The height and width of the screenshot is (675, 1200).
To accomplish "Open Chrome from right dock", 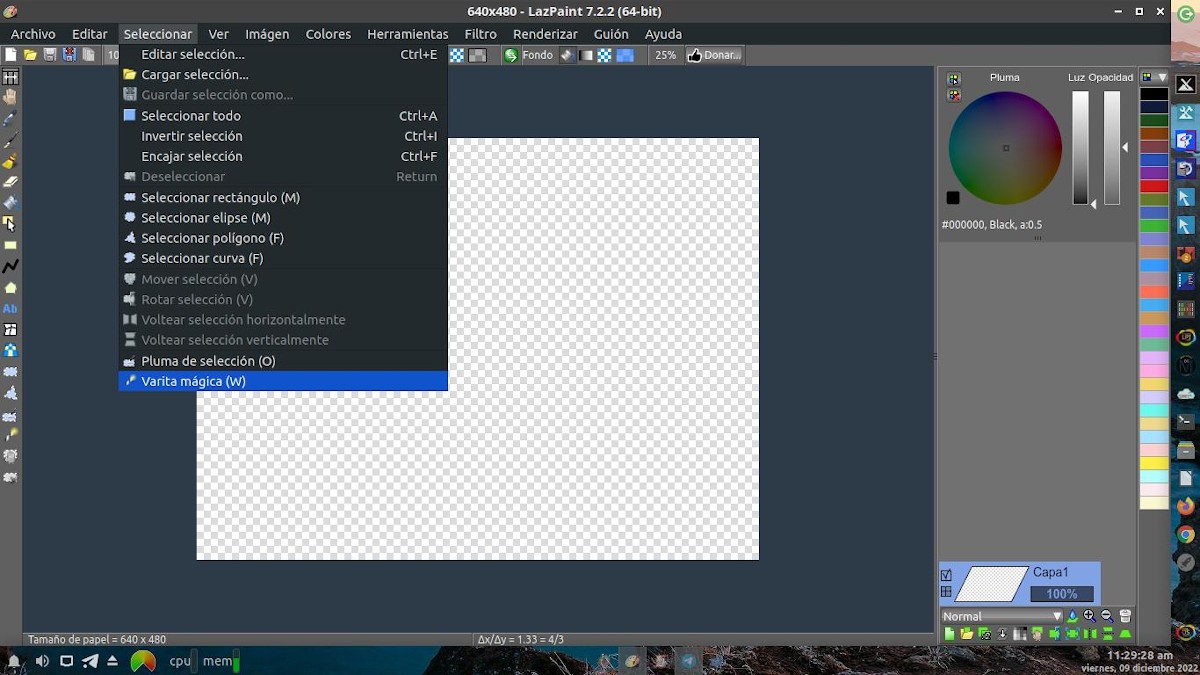I will pyautogui.click(x=1186, y=534).
